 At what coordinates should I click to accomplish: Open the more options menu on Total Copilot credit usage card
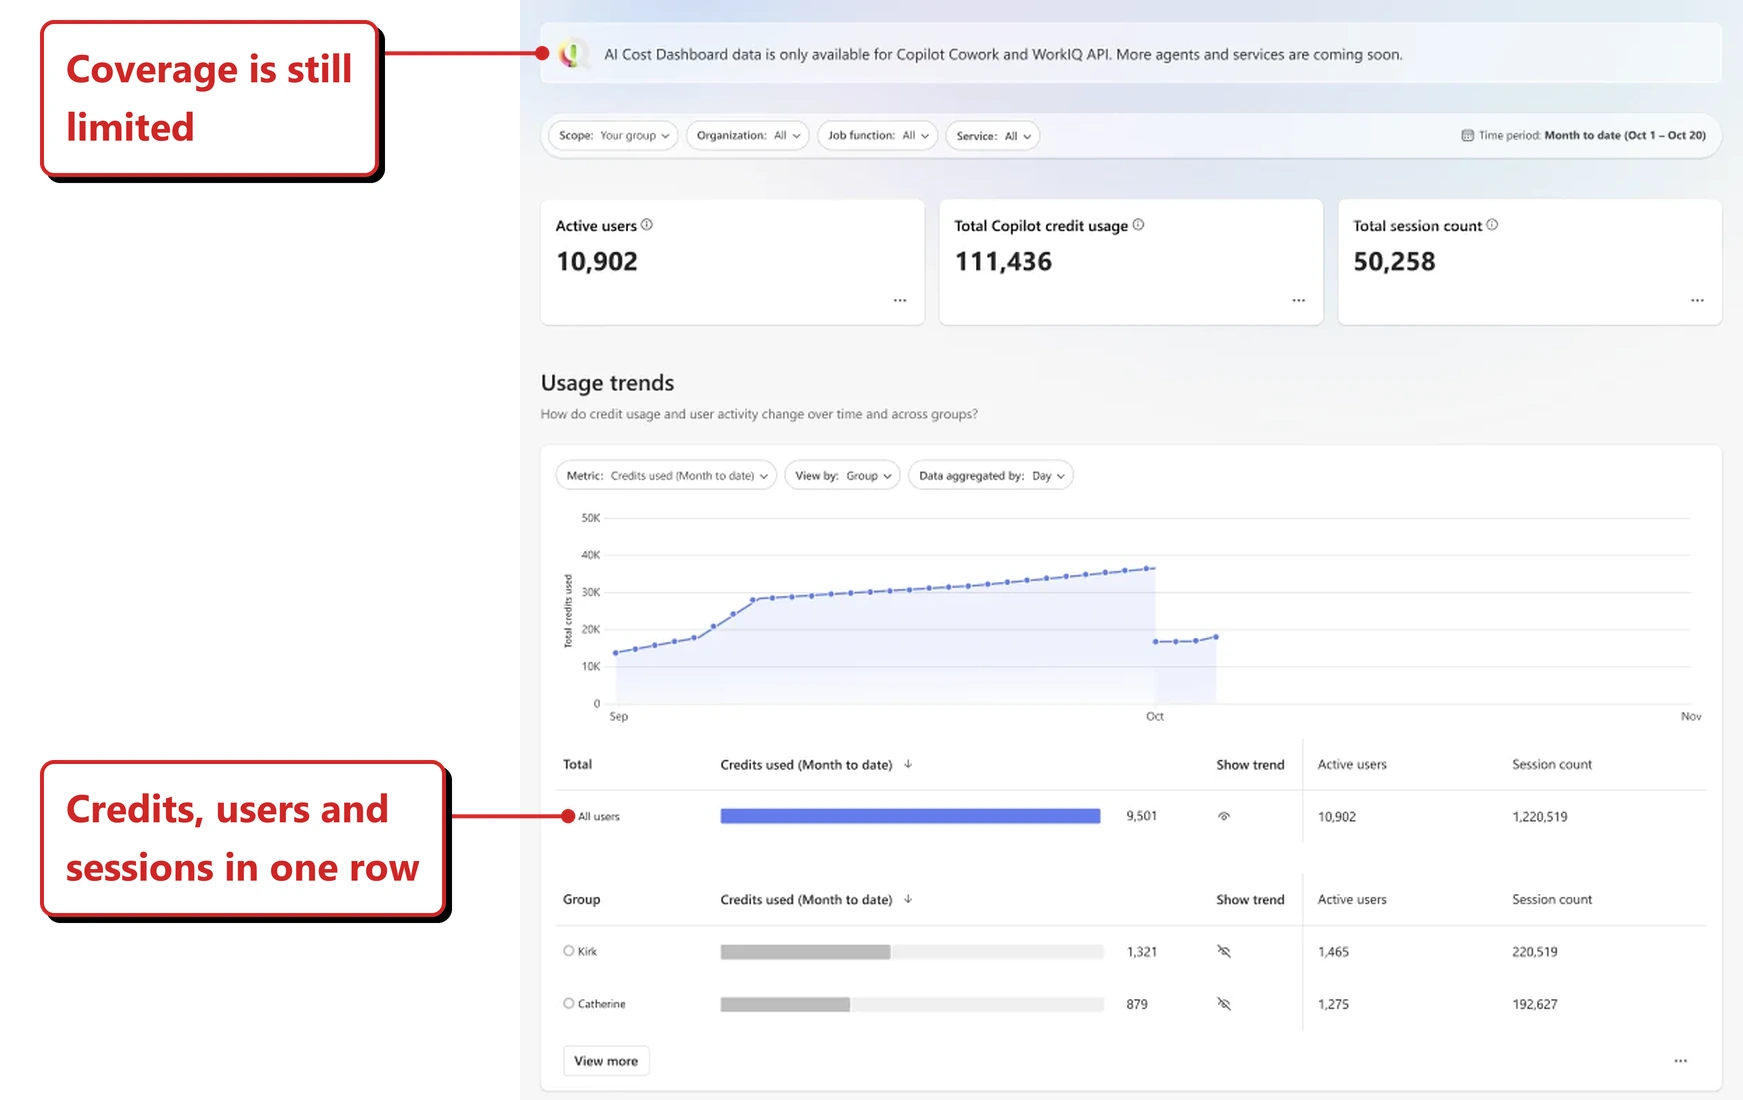1298,300
